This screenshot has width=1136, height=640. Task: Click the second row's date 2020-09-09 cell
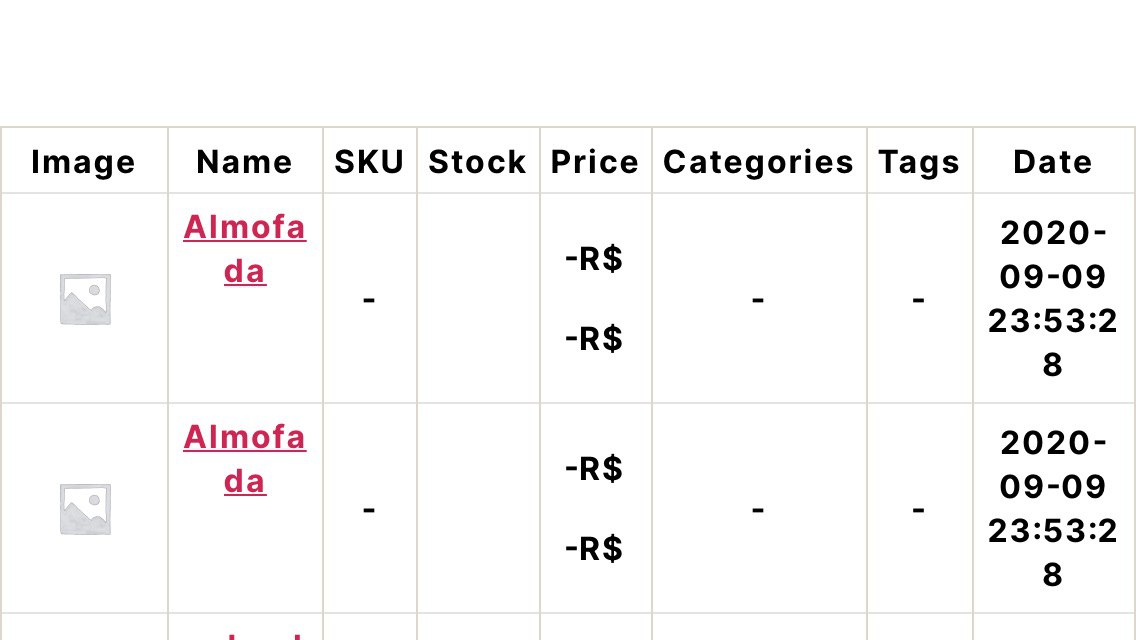pyautogui.click(x=1053, y=509)
